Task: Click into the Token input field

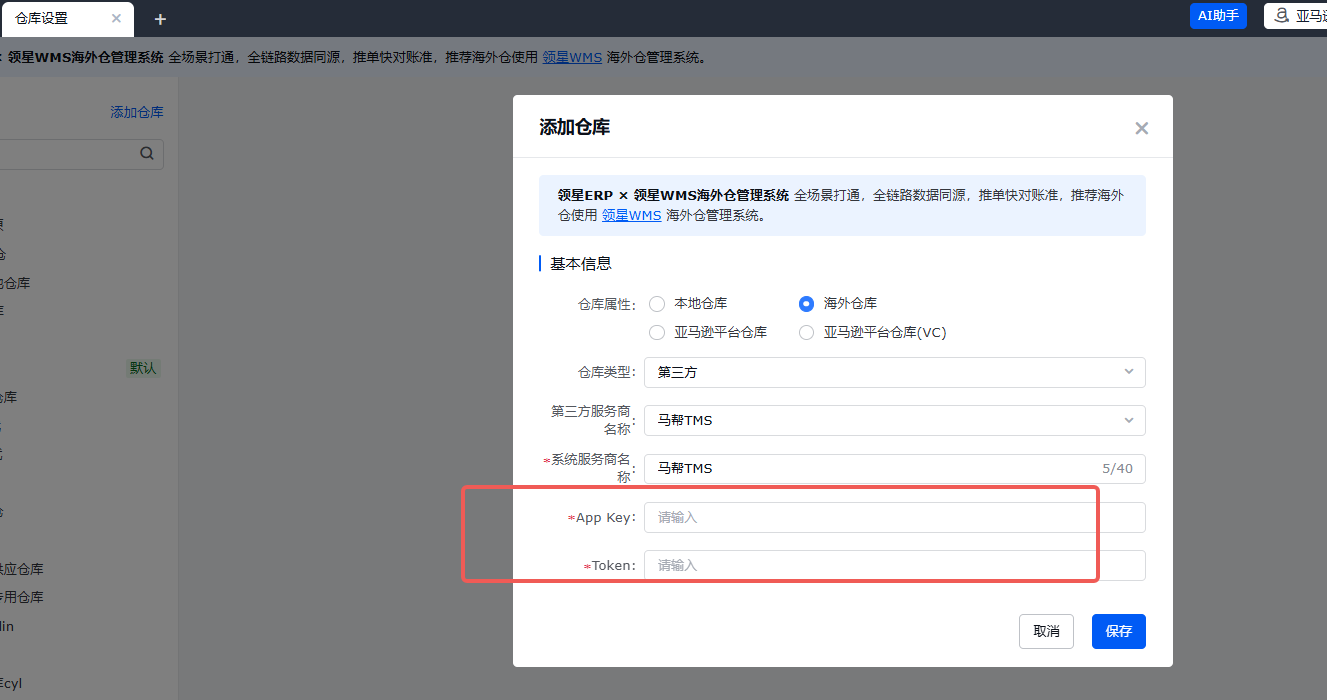Action: (894, 566)
